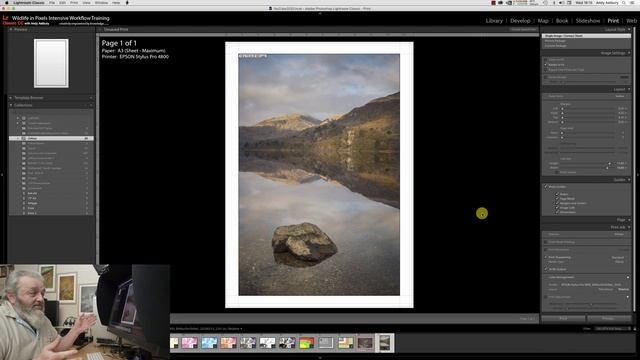
Task: Open the Map module
Action: [x=543, y=21]
